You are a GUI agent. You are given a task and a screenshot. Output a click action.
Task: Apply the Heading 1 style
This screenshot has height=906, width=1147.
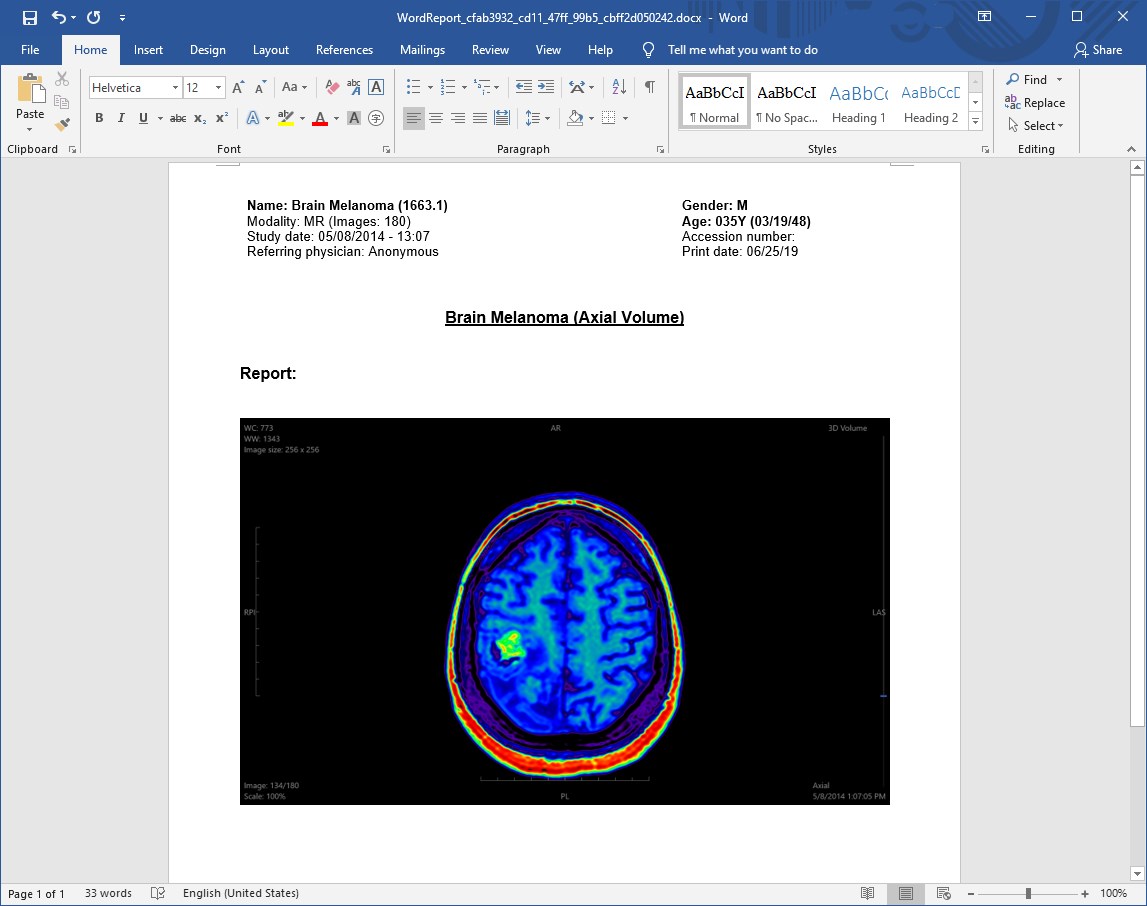[x=859, y=102]
